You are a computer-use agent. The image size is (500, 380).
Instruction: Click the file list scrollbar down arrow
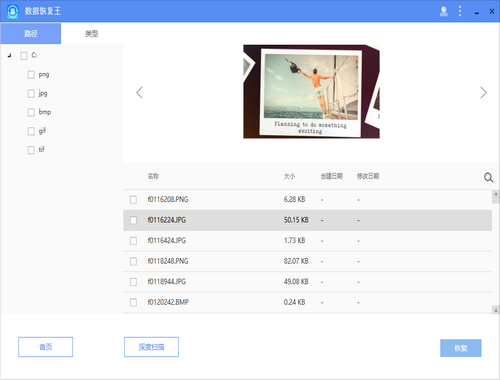(496, 310)
